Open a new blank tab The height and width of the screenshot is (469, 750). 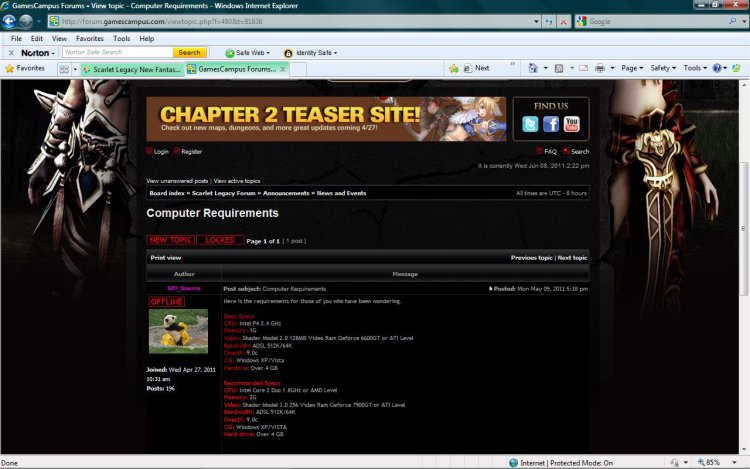(x=298, y=70)
